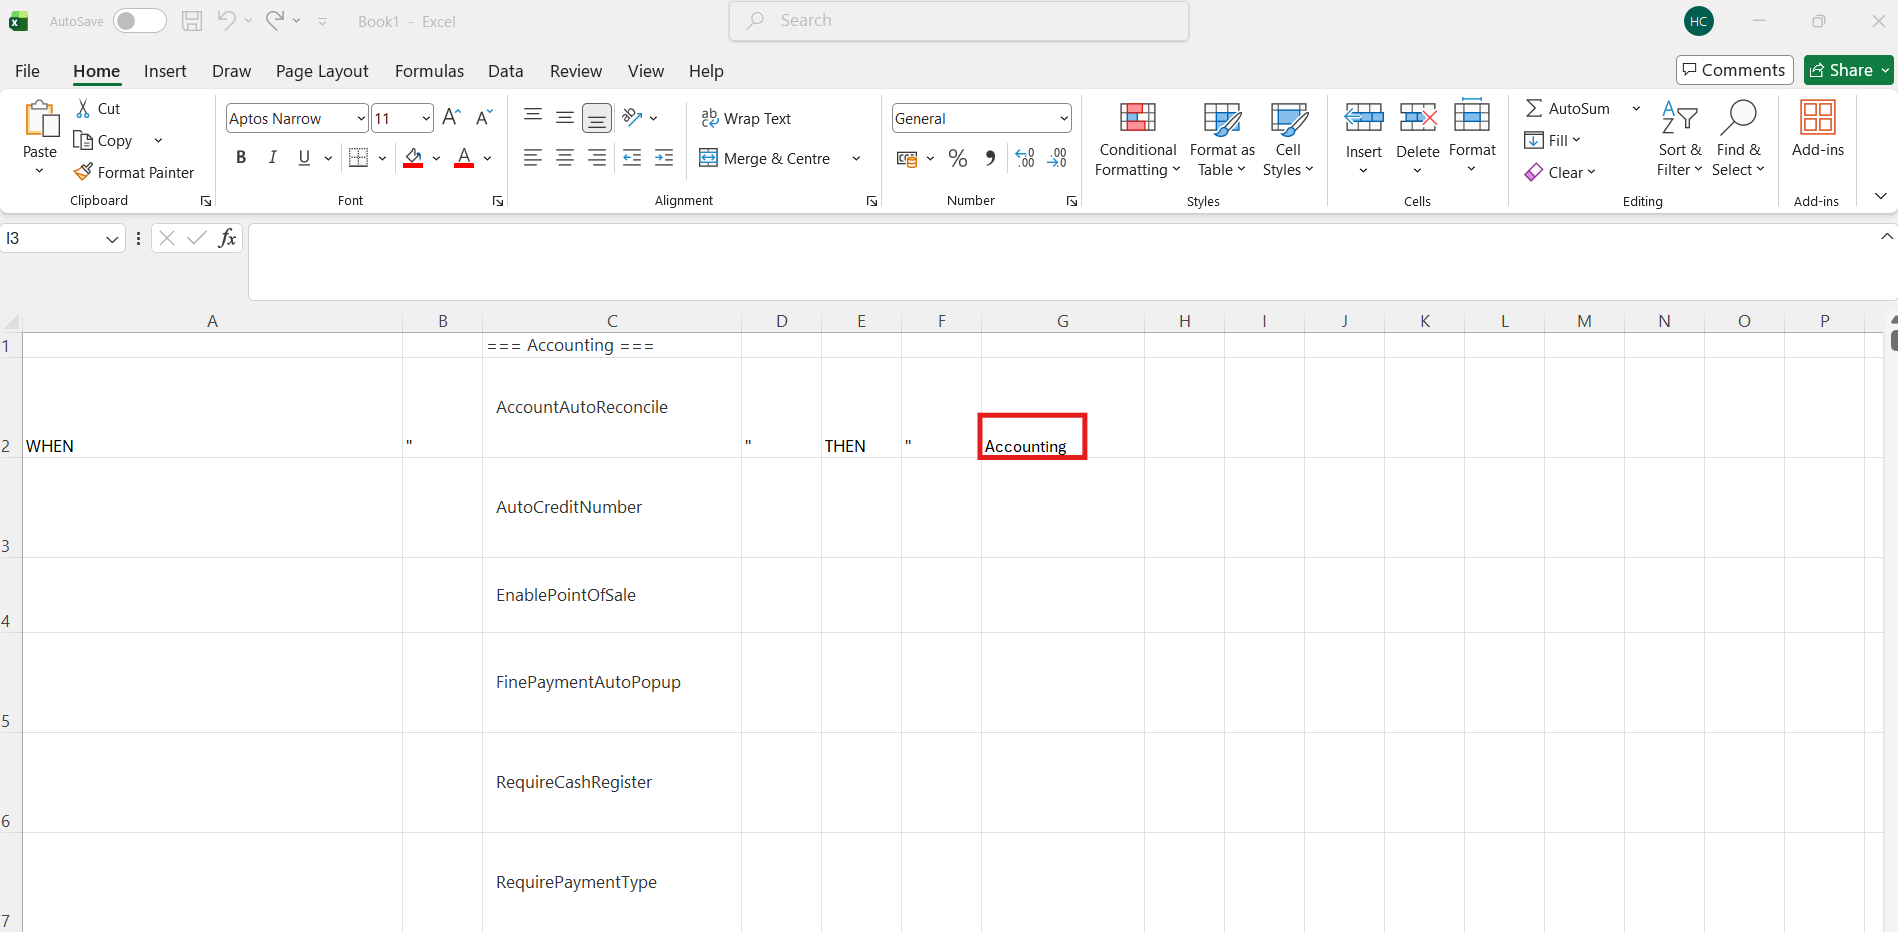
Task: Apply the red font colour swatch
Action: point(464,158)
